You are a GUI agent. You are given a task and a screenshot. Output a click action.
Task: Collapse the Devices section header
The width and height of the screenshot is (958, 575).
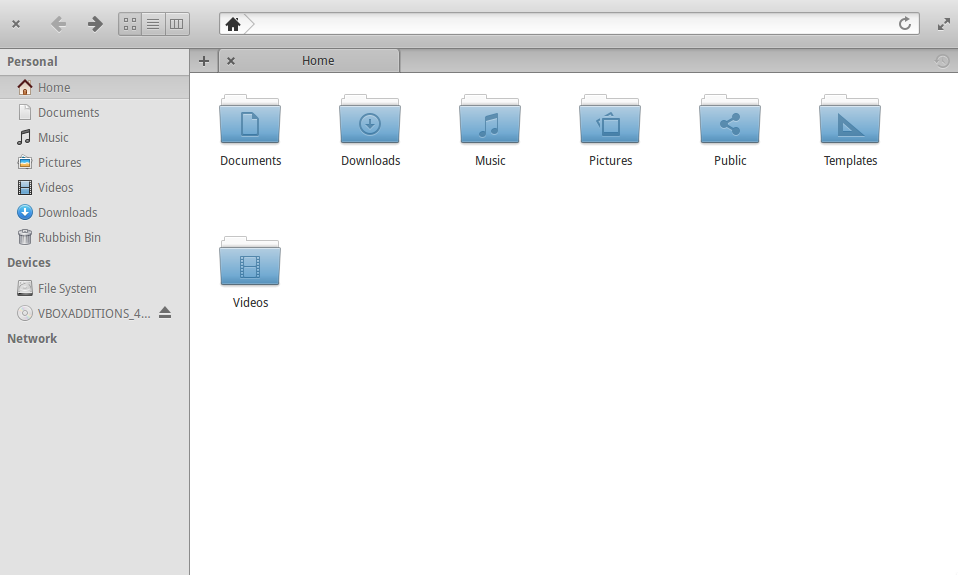tap(29, 263)
